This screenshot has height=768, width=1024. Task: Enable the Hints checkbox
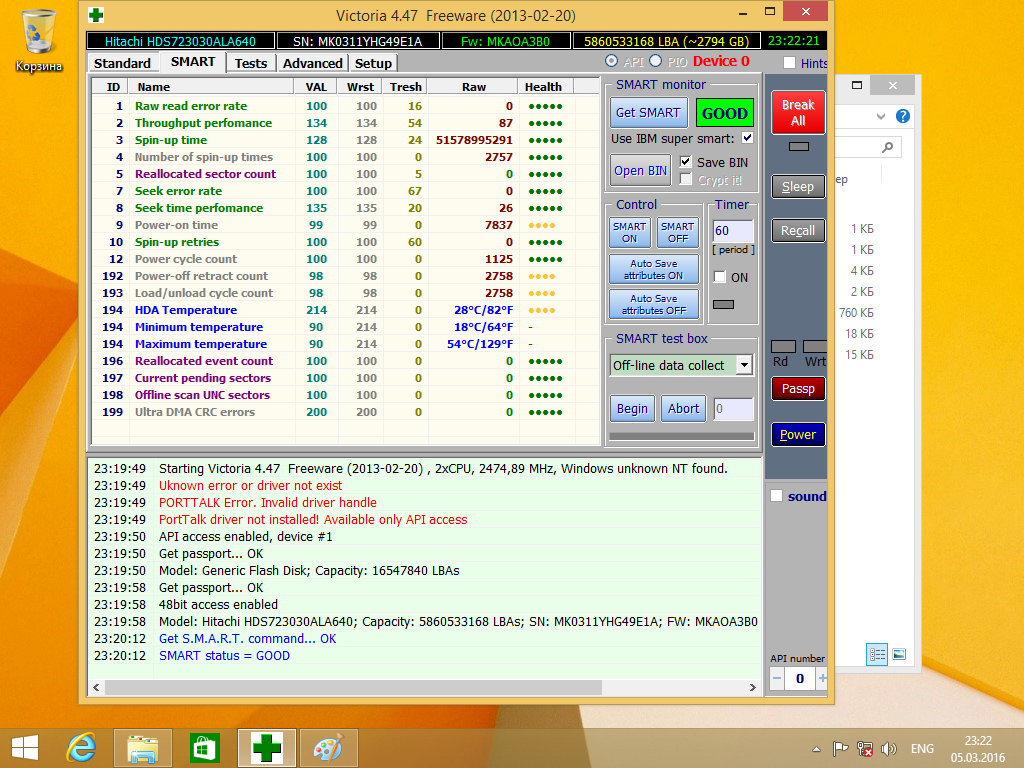coord(790,63)
